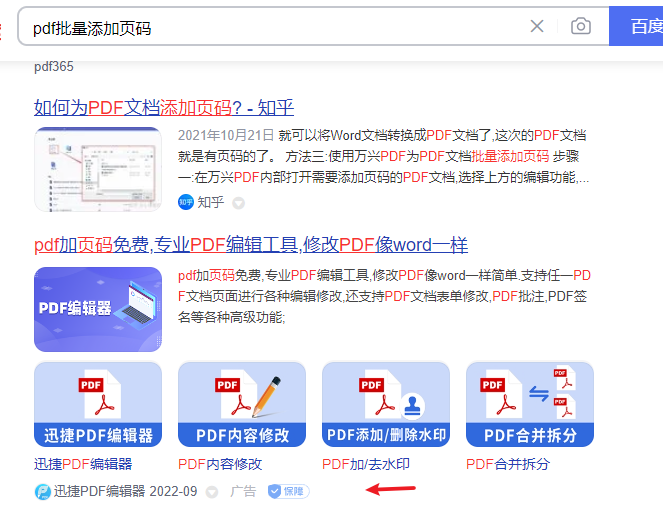Click the 2021年10月21日 result snippet text
Screen dimensions: 663x506
click(383, 156)
